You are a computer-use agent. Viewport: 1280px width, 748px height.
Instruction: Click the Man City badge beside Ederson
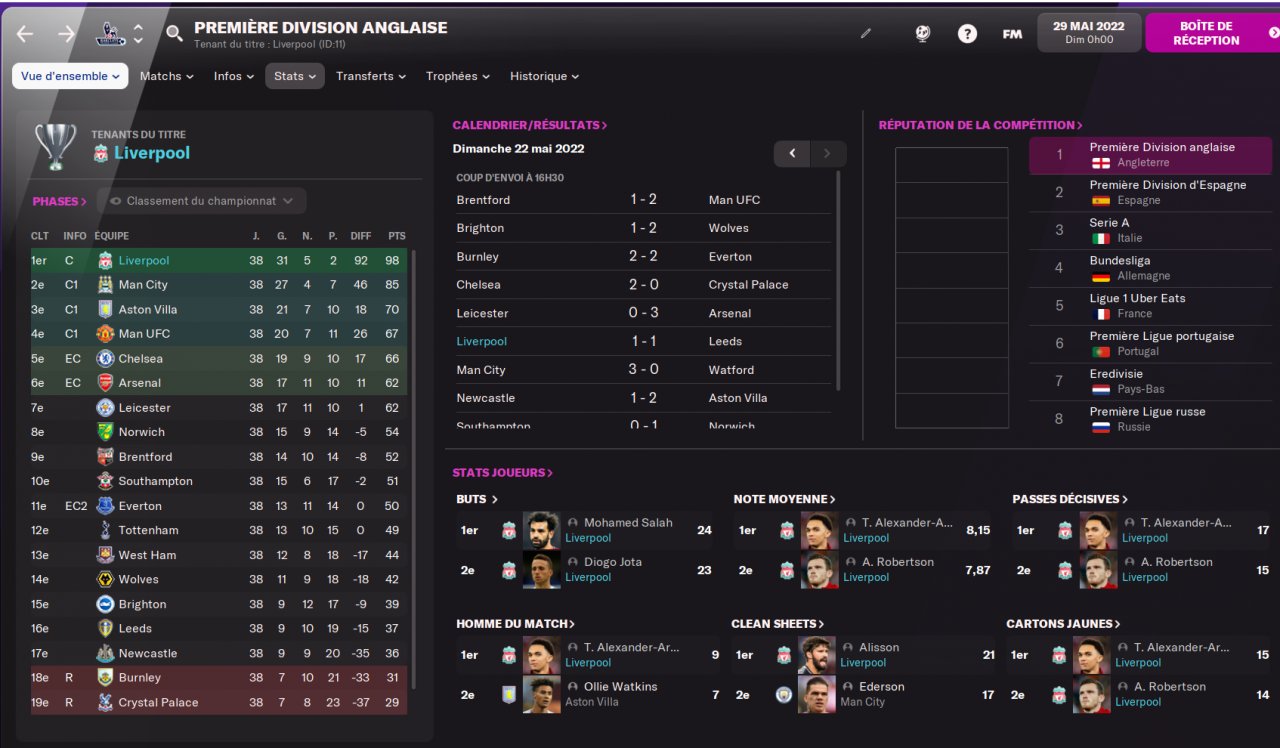(x=784, y=694)
